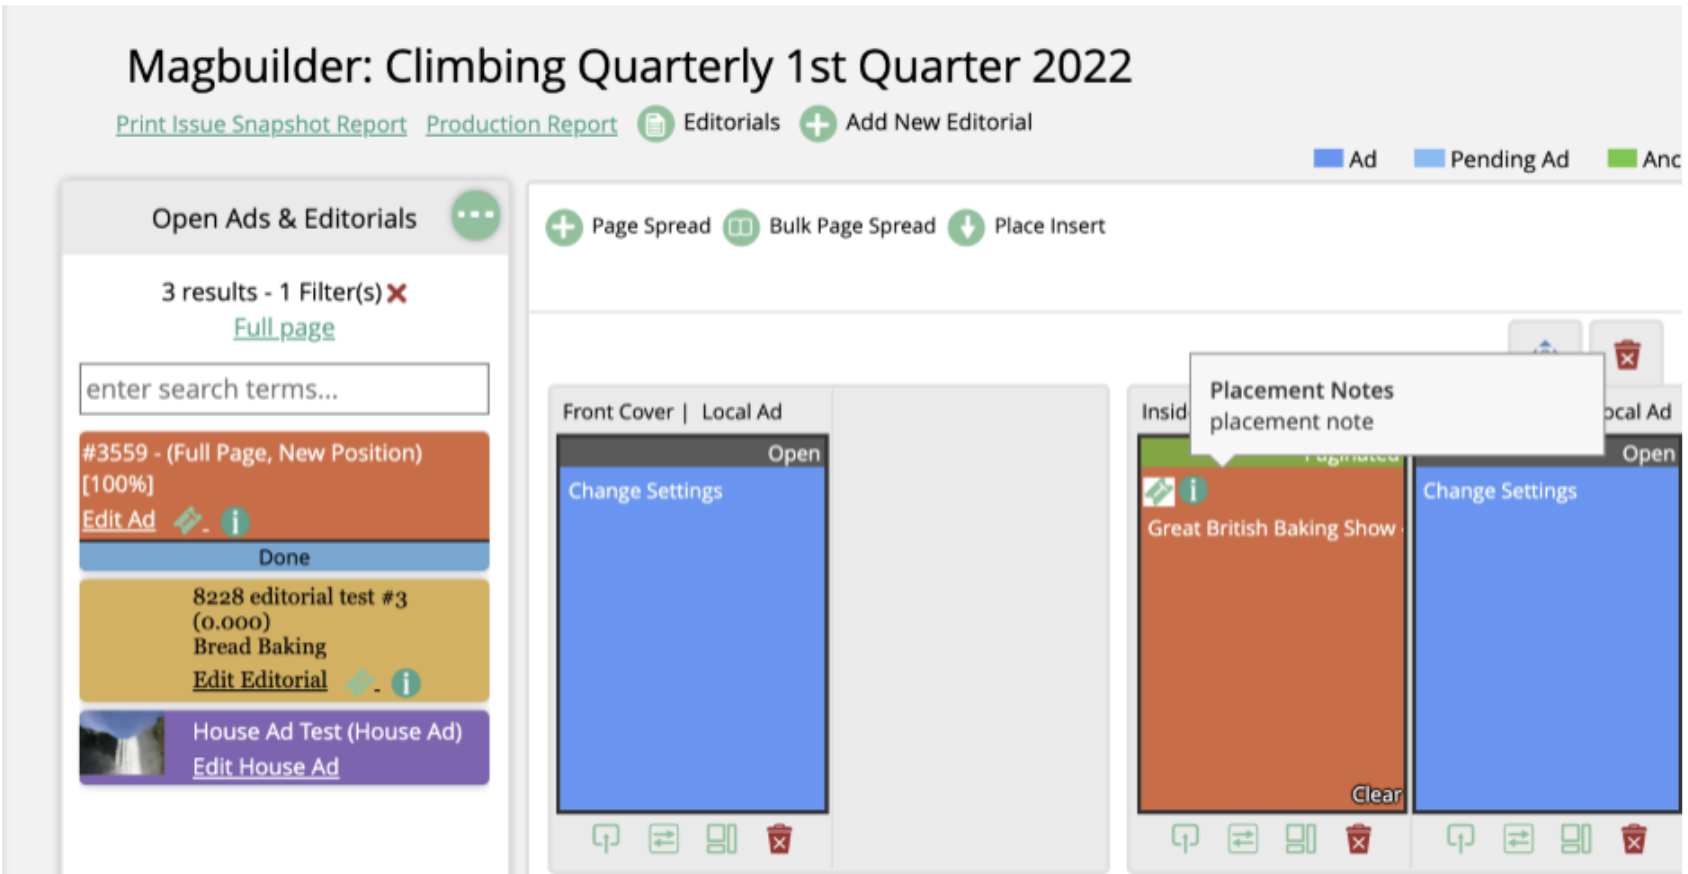Image resolution: width=1688 pixels, height=874 pixels.
Task: Click the search terms input field
Action: coord(284,389)
